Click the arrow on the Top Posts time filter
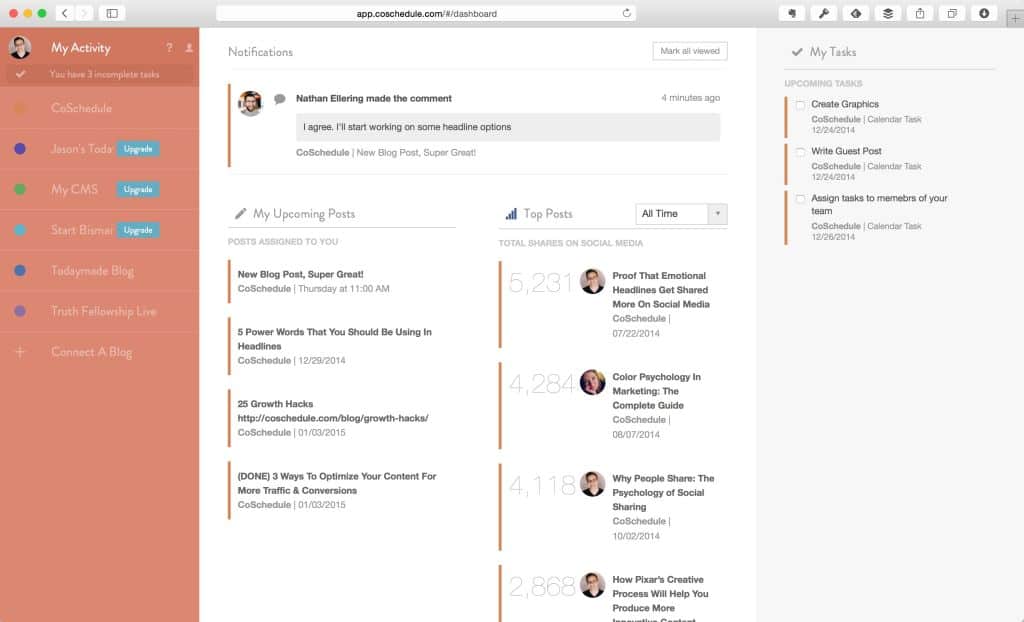 [x=716, y=213]
